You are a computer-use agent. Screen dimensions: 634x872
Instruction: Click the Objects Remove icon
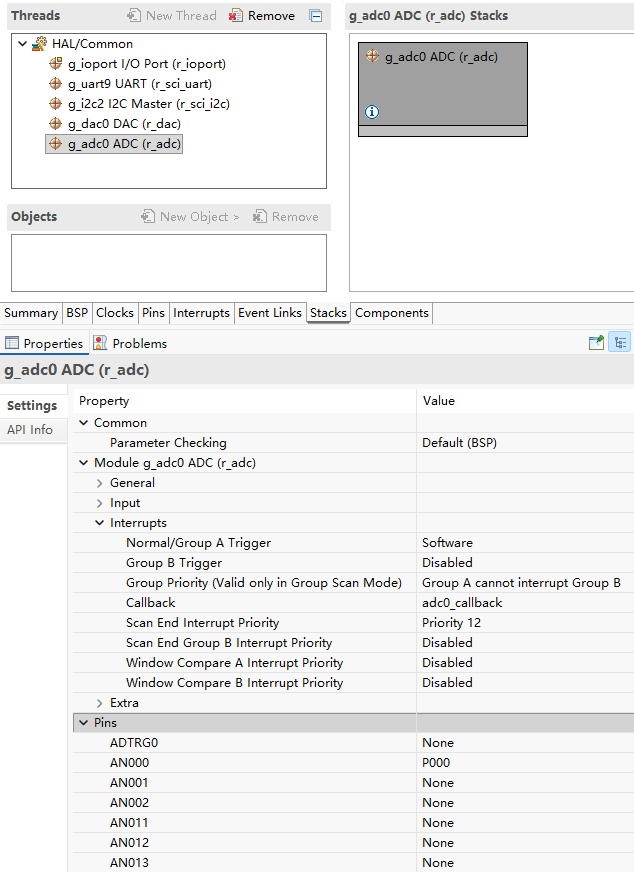tap(259, 216)
